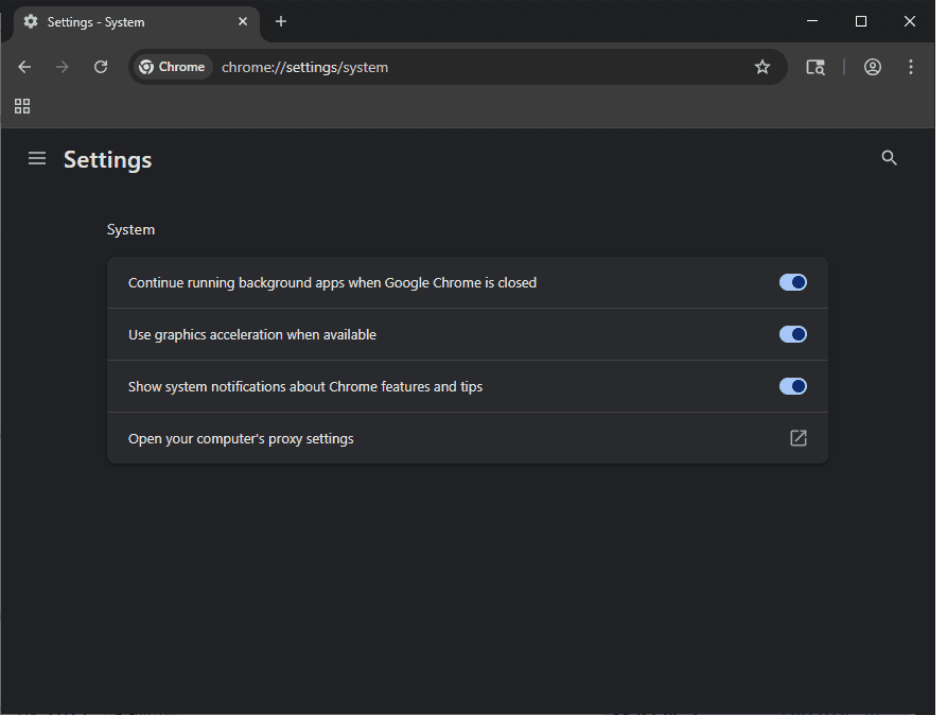Screen dimensions: 936x715
Task: Search settings with the magnifier icon
Action: 889,158
